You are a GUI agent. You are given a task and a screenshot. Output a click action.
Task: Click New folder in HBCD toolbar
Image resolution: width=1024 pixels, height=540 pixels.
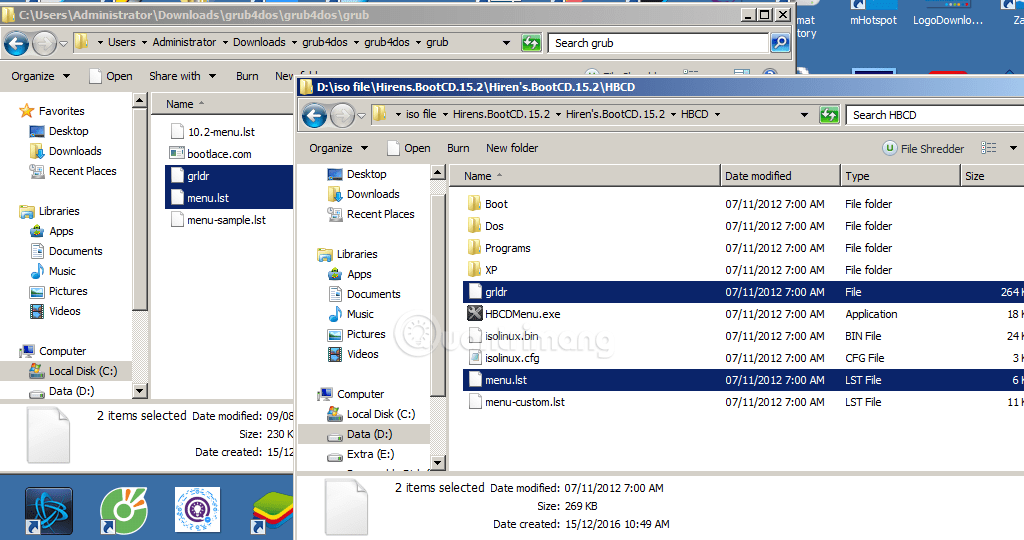(512, 148)
